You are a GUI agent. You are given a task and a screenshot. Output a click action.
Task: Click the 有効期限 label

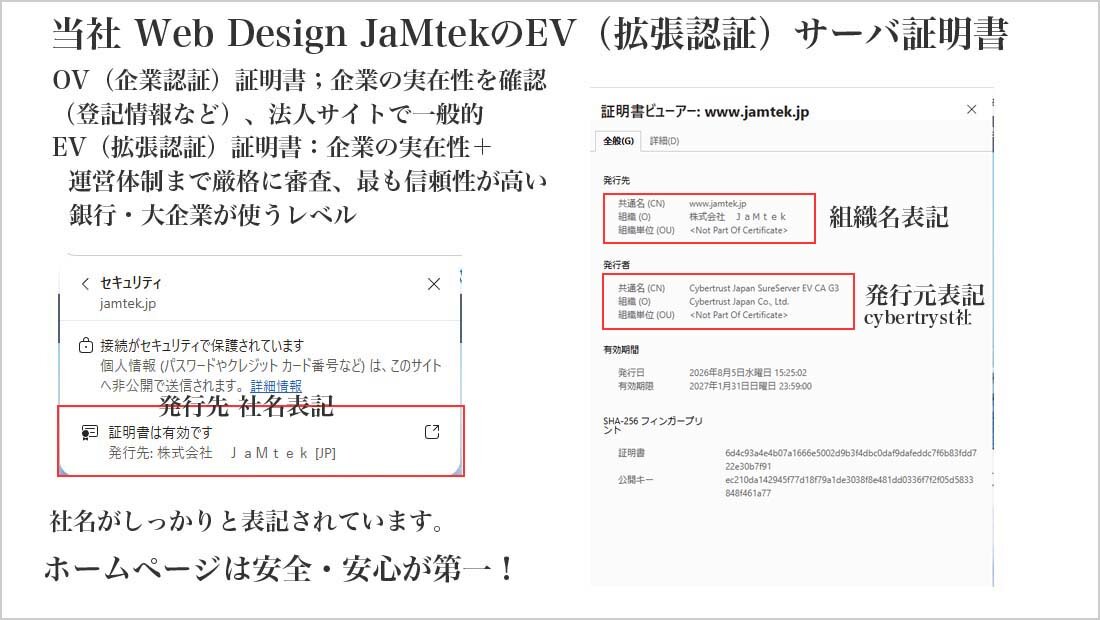(x=636, y=386)
